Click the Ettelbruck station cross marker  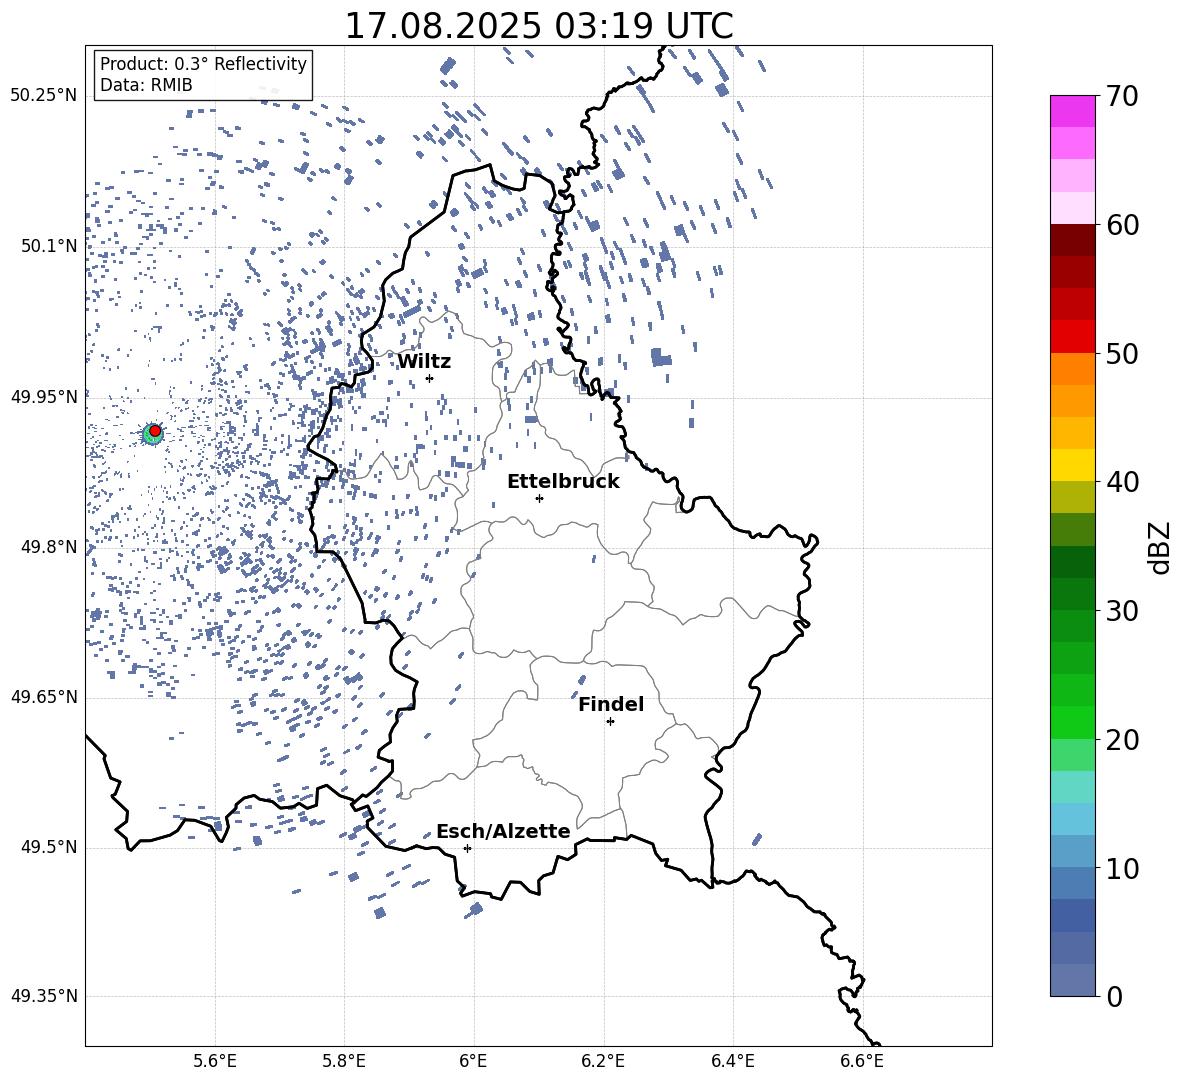[x=539, y=498]
